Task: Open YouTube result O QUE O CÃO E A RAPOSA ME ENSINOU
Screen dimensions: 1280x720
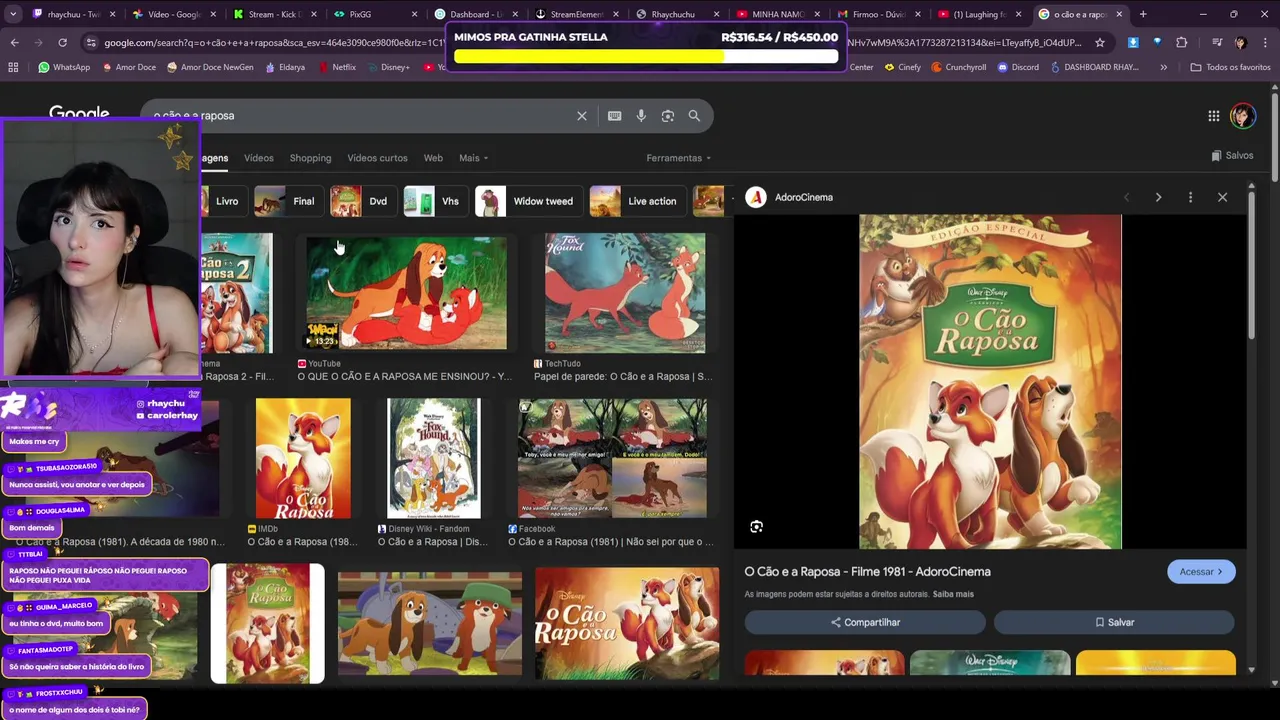Action: tap(406, 293)
